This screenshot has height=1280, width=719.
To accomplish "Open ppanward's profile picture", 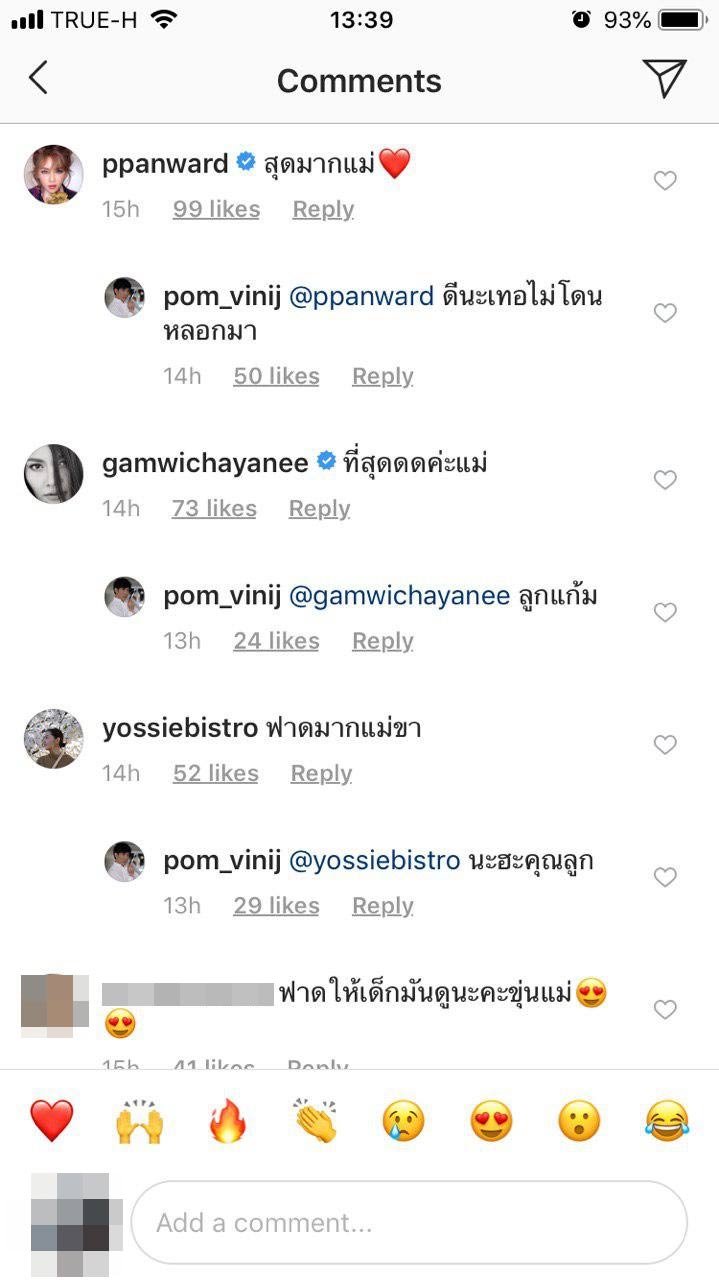I will pyautogui.click(x=53, y=174).
